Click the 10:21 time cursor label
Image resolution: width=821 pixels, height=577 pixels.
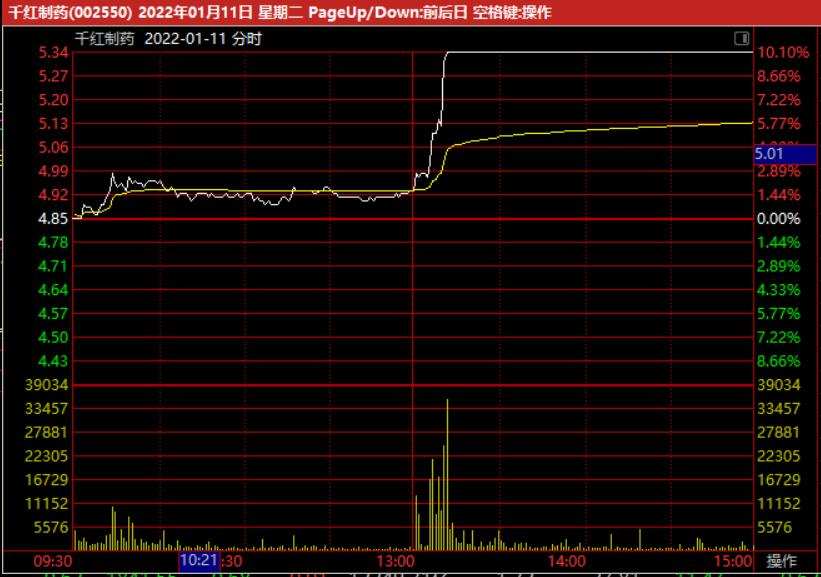[x=198, y=561]
